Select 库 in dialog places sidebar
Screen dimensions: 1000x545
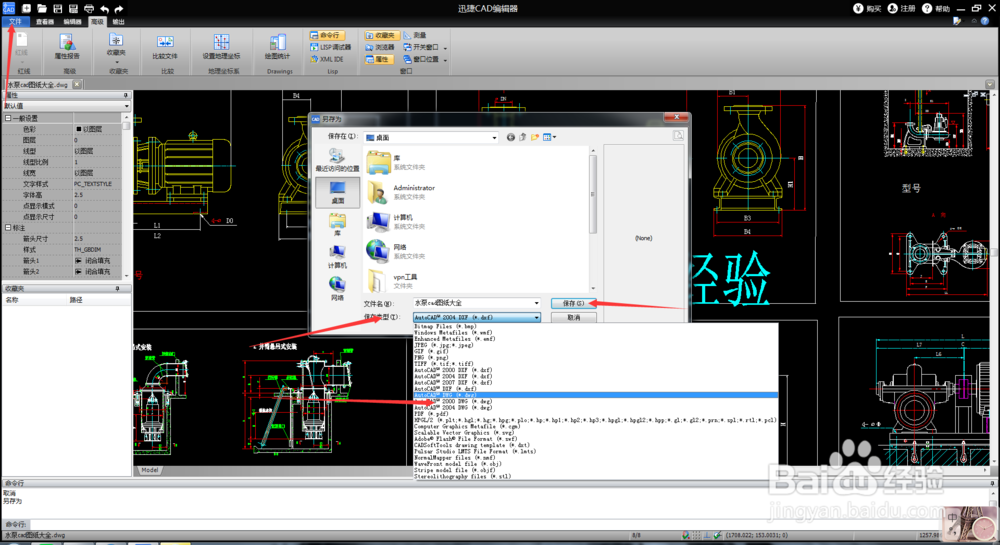[x=337, y=224]
